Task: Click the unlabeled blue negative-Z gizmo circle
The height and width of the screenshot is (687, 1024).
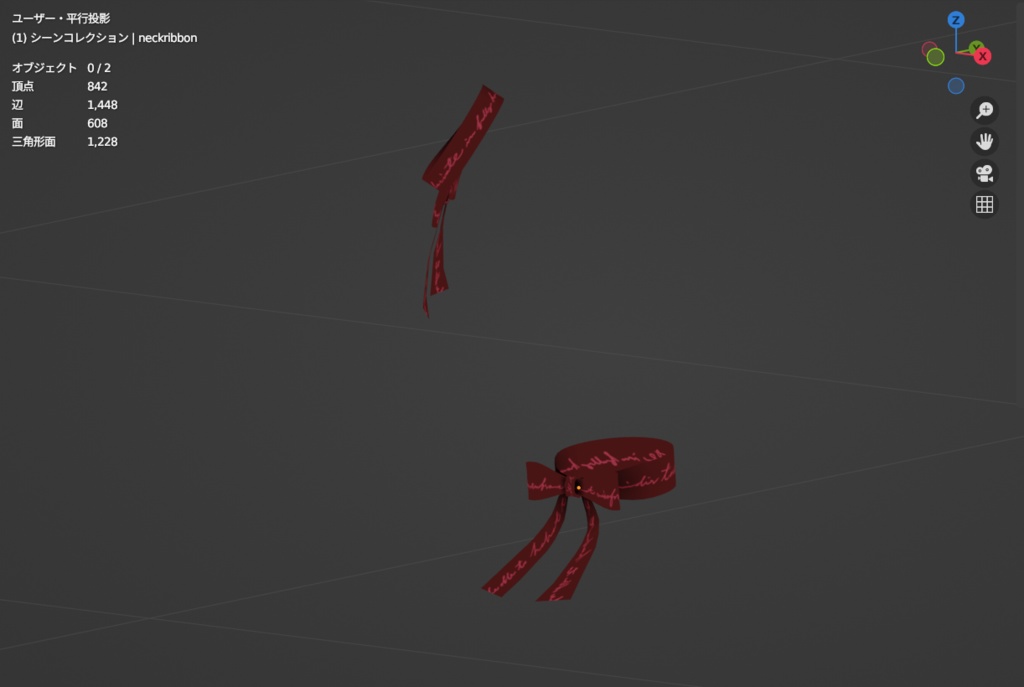Action: [x=955, y=86]
